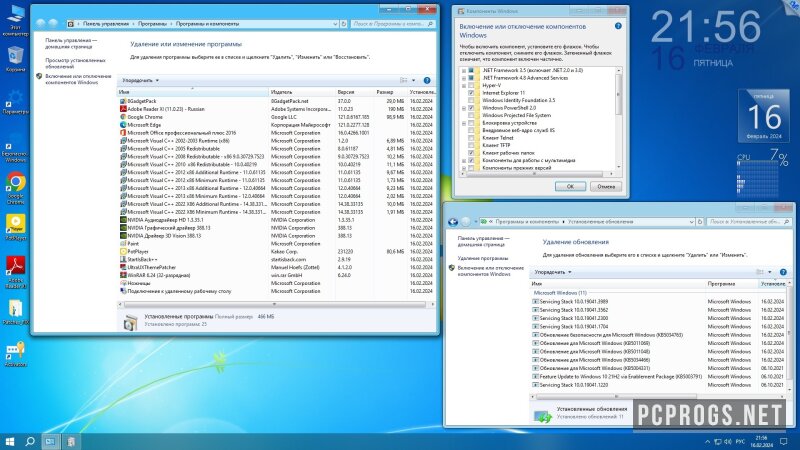Open notification center icon in taskbar
The width and height of the screenshot is (800, 450).
pos(784,441)
